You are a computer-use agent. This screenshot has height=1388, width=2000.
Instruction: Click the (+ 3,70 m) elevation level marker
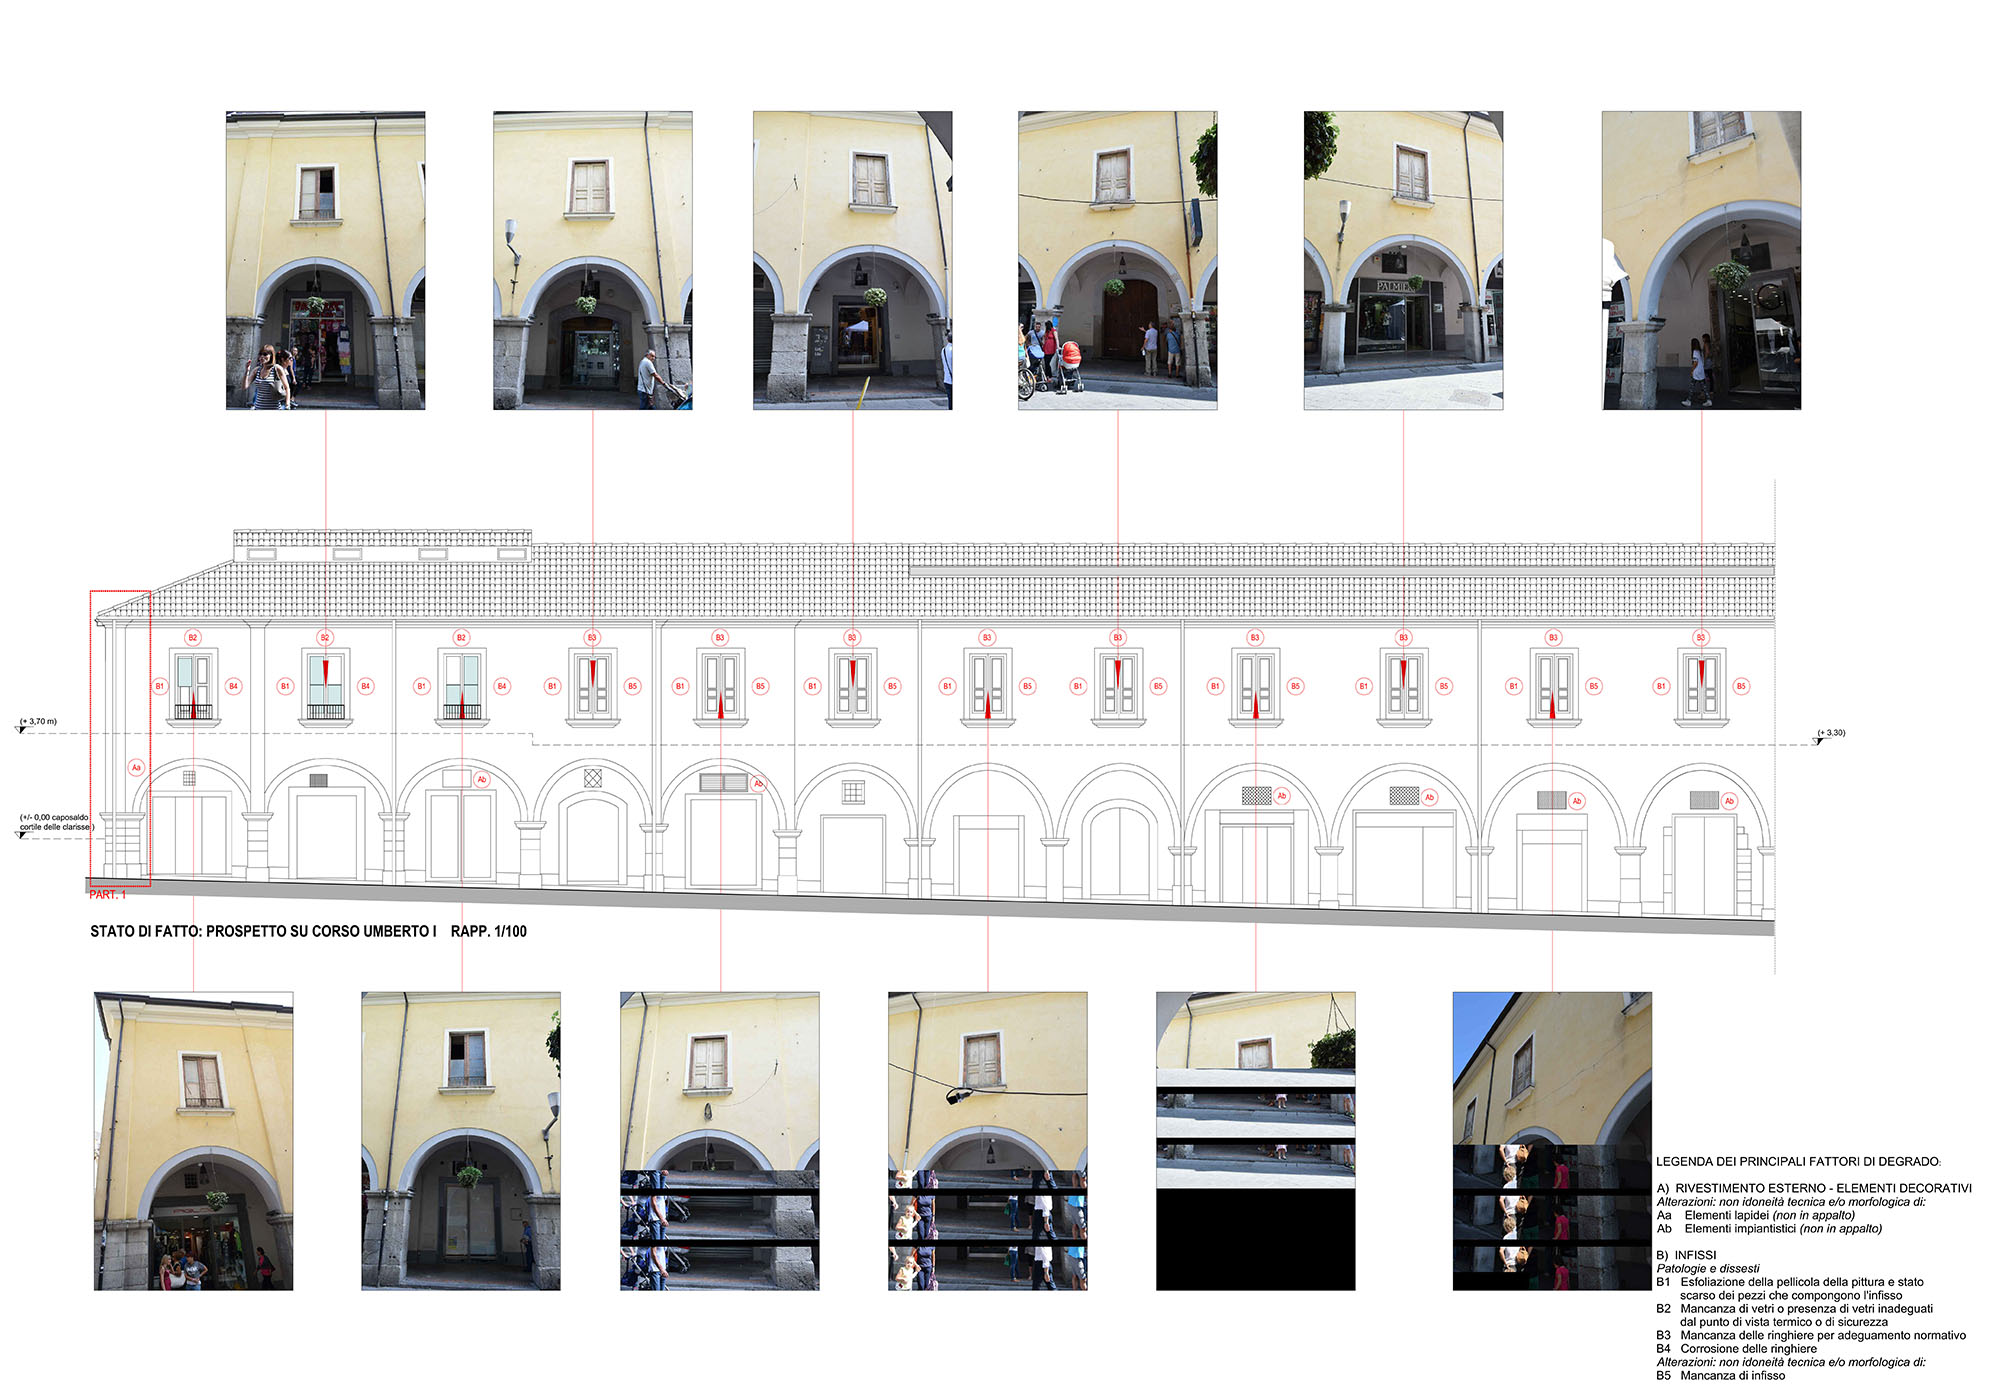[39, 721]
